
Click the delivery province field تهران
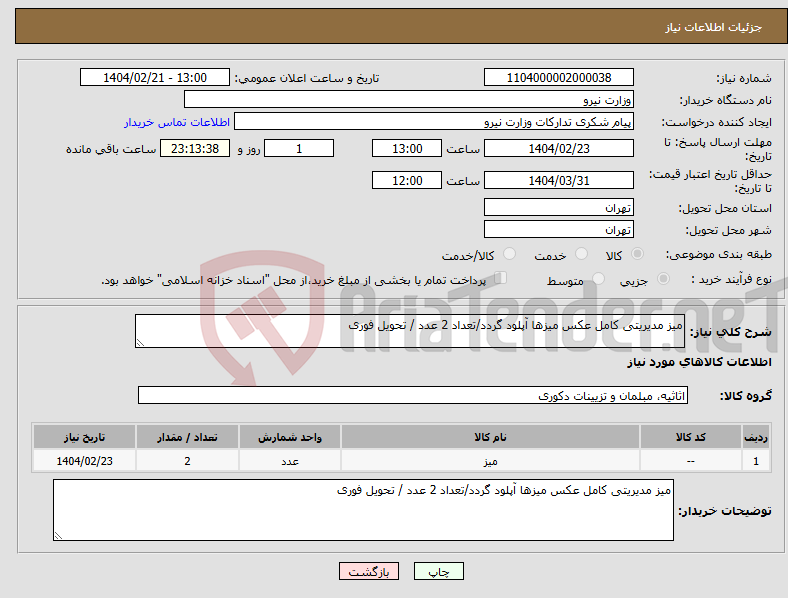[558, 207]
